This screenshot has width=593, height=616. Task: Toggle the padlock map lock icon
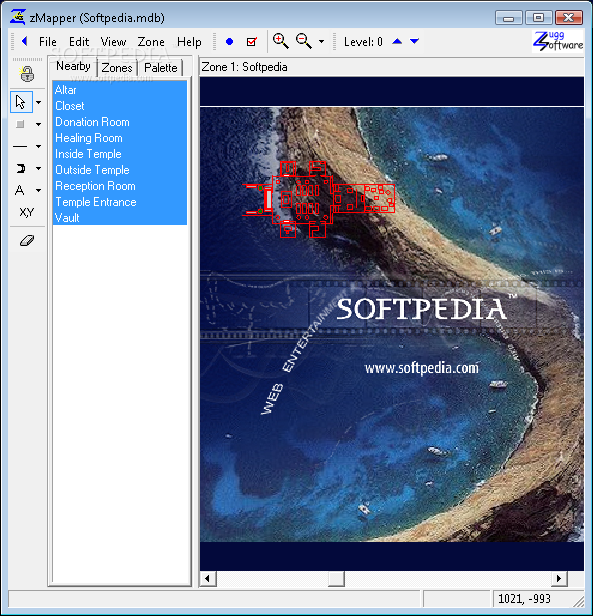tap(27, 74)
